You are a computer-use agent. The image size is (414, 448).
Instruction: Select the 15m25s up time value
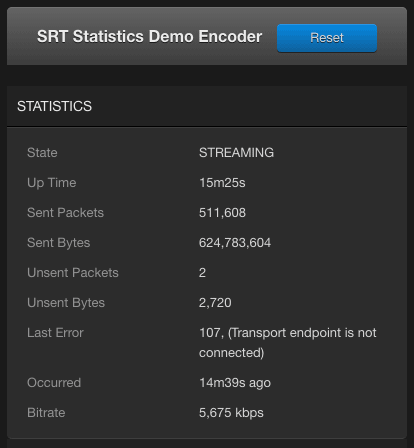(222, 183)
